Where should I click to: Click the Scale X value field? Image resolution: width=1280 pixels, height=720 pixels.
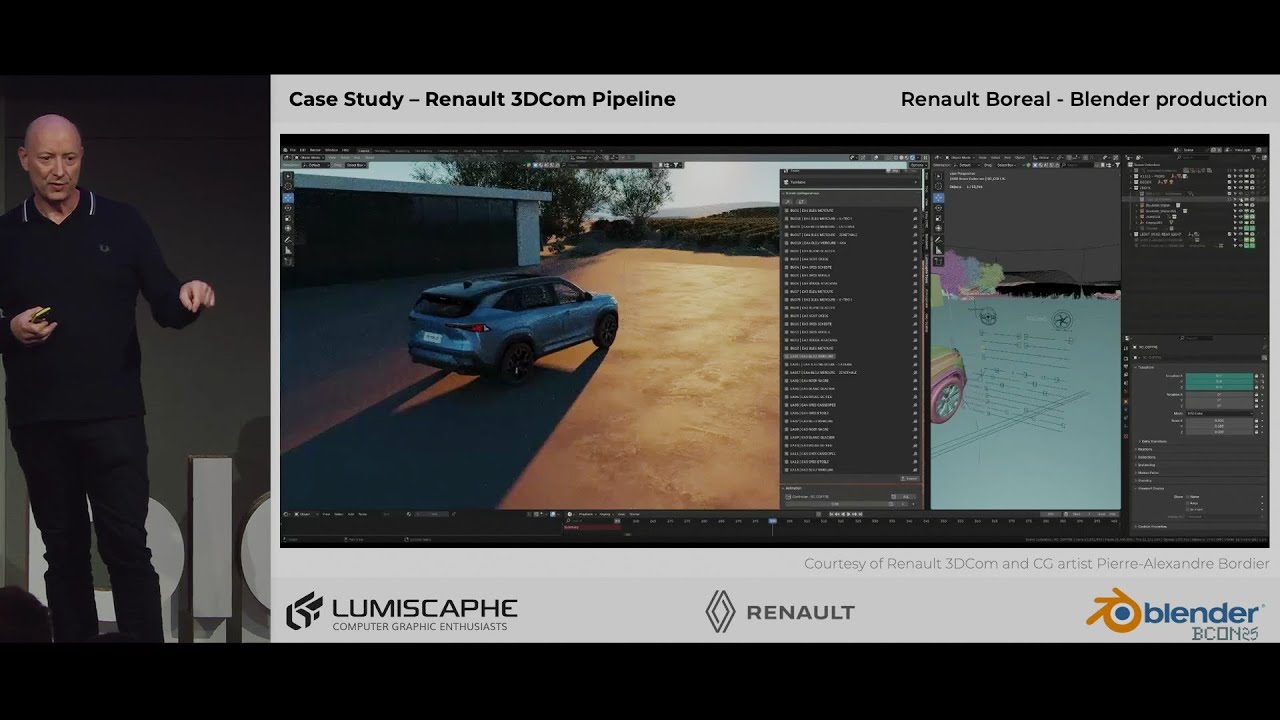(1219, 421)
